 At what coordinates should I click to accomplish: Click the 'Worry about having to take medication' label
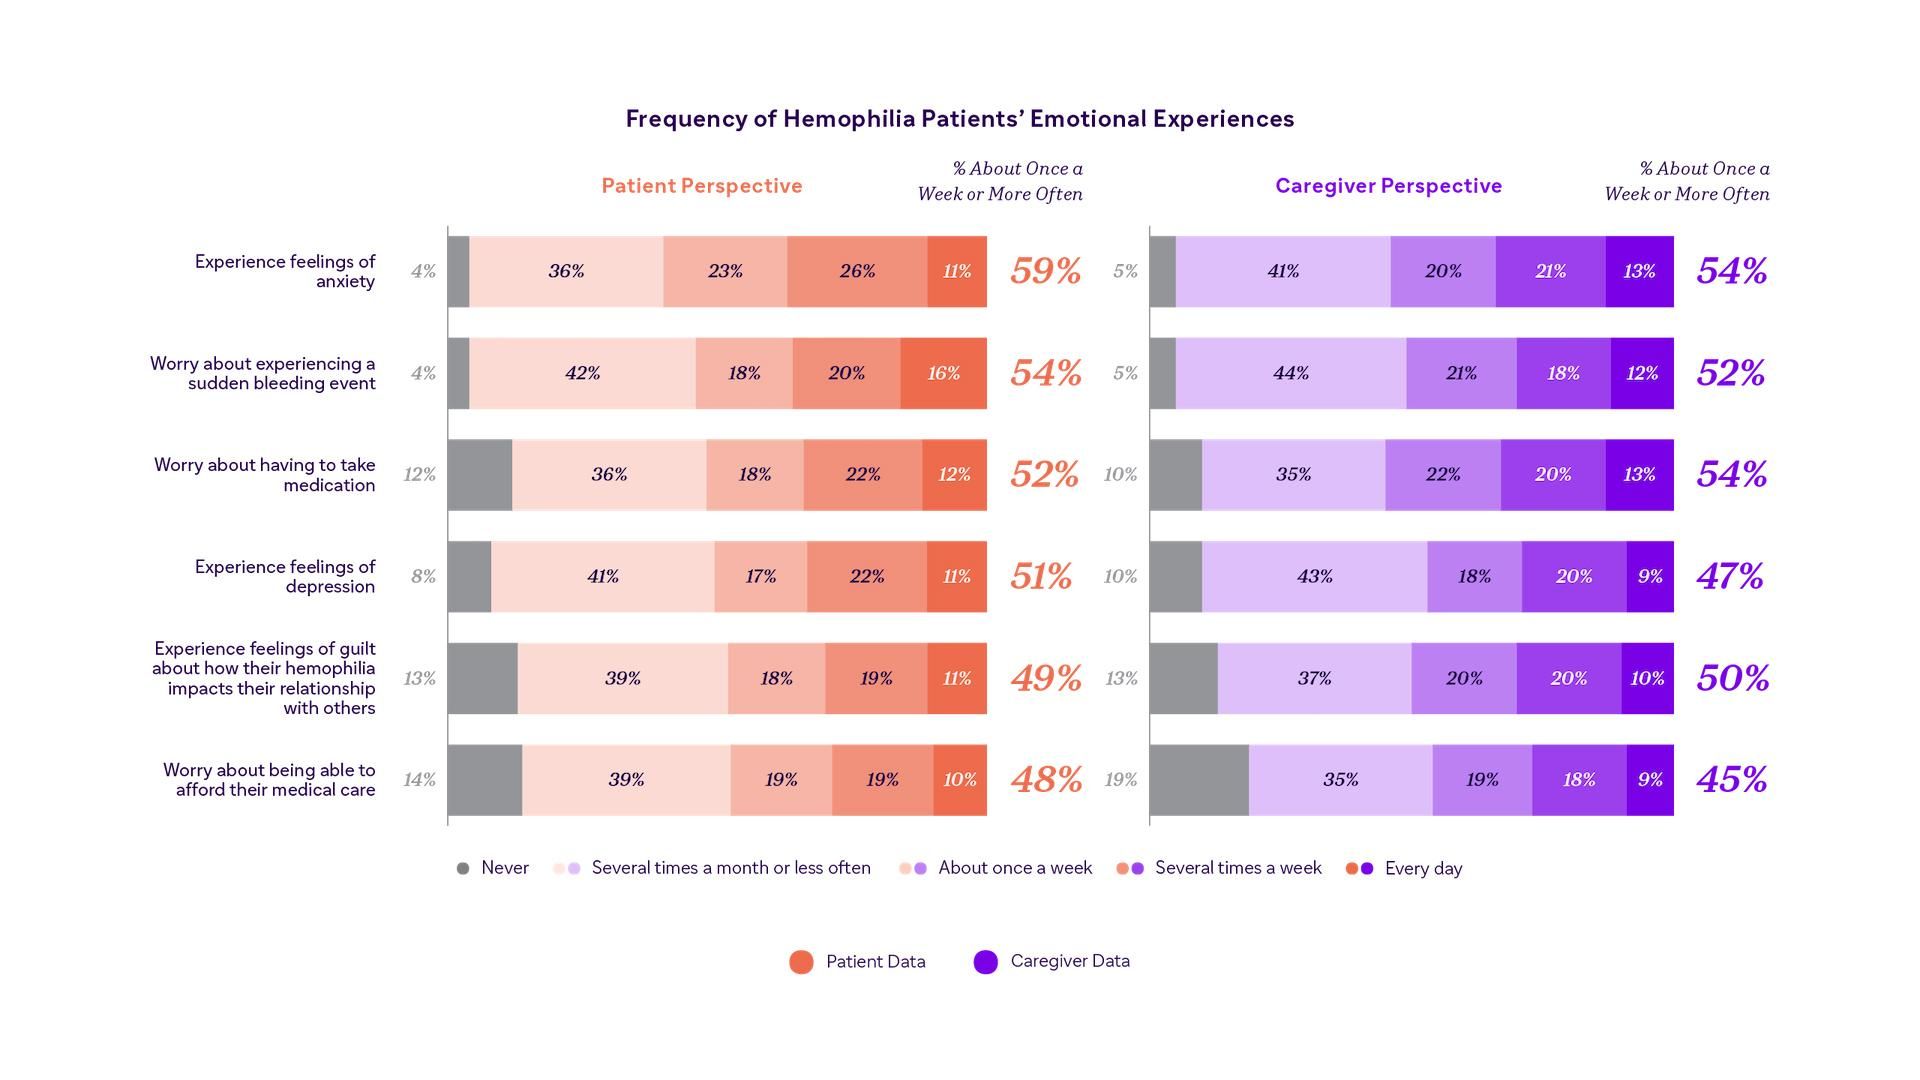(265, 475)
